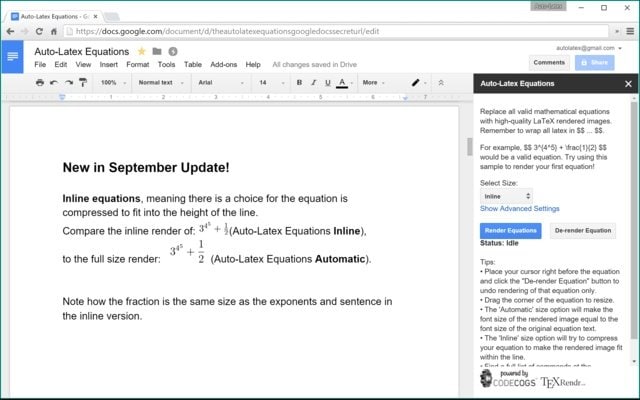Image resolution: width=640 pixels, height=400 pixels.
Task: Move document using the folder icon
Action: click(x=157, y=51)
